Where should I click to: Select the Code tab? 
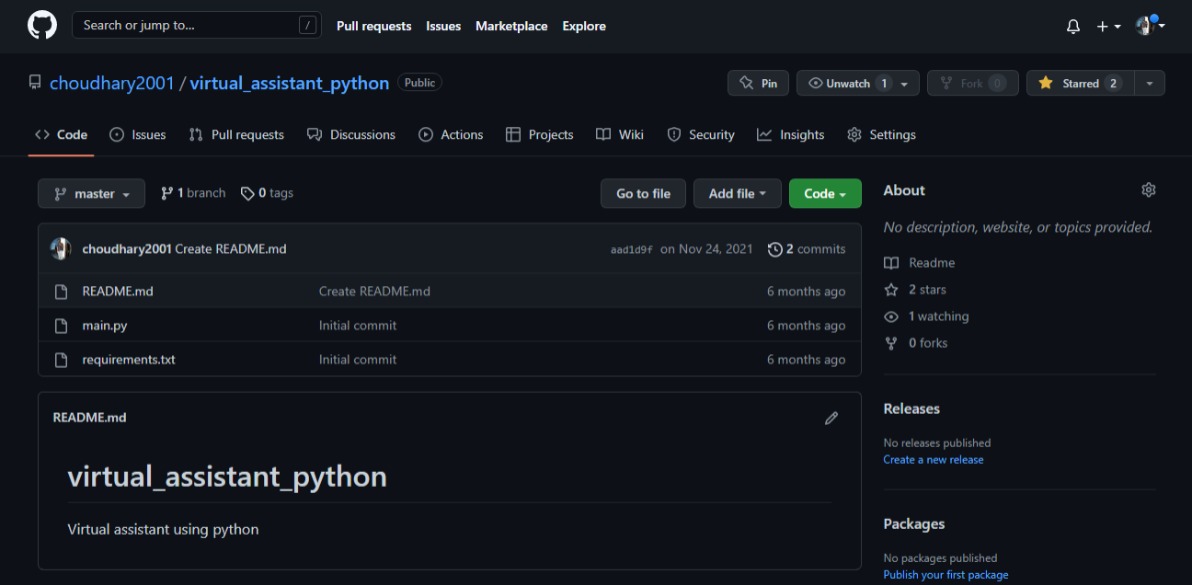pyautogui.click(x=62, y=134)
